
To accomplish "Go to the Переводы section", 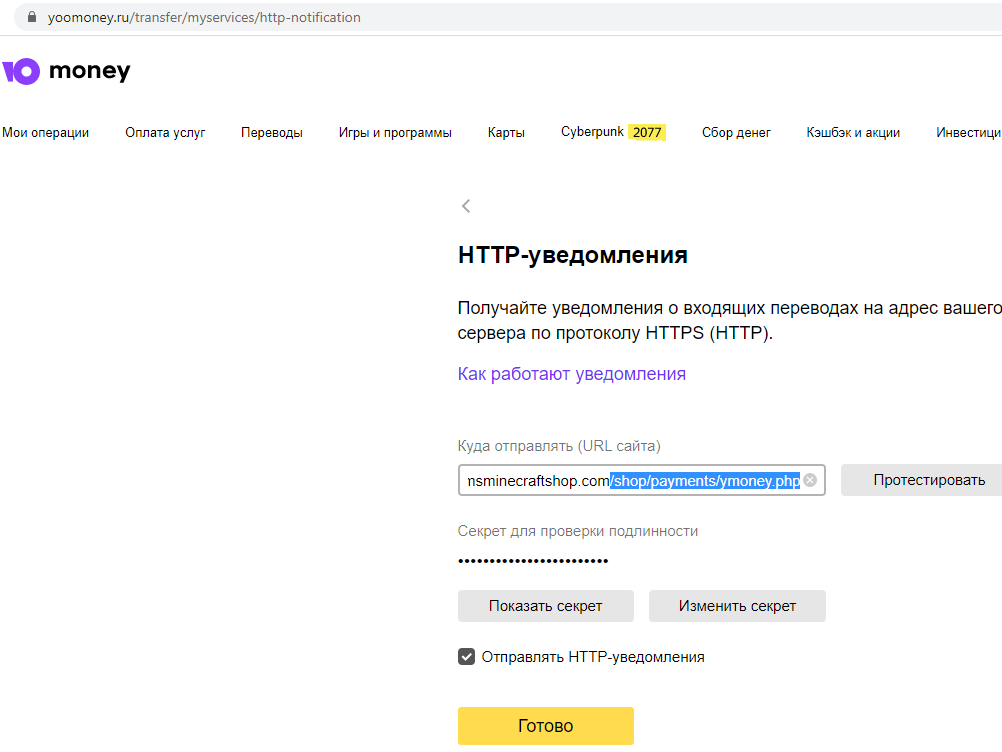I will 272,133.
